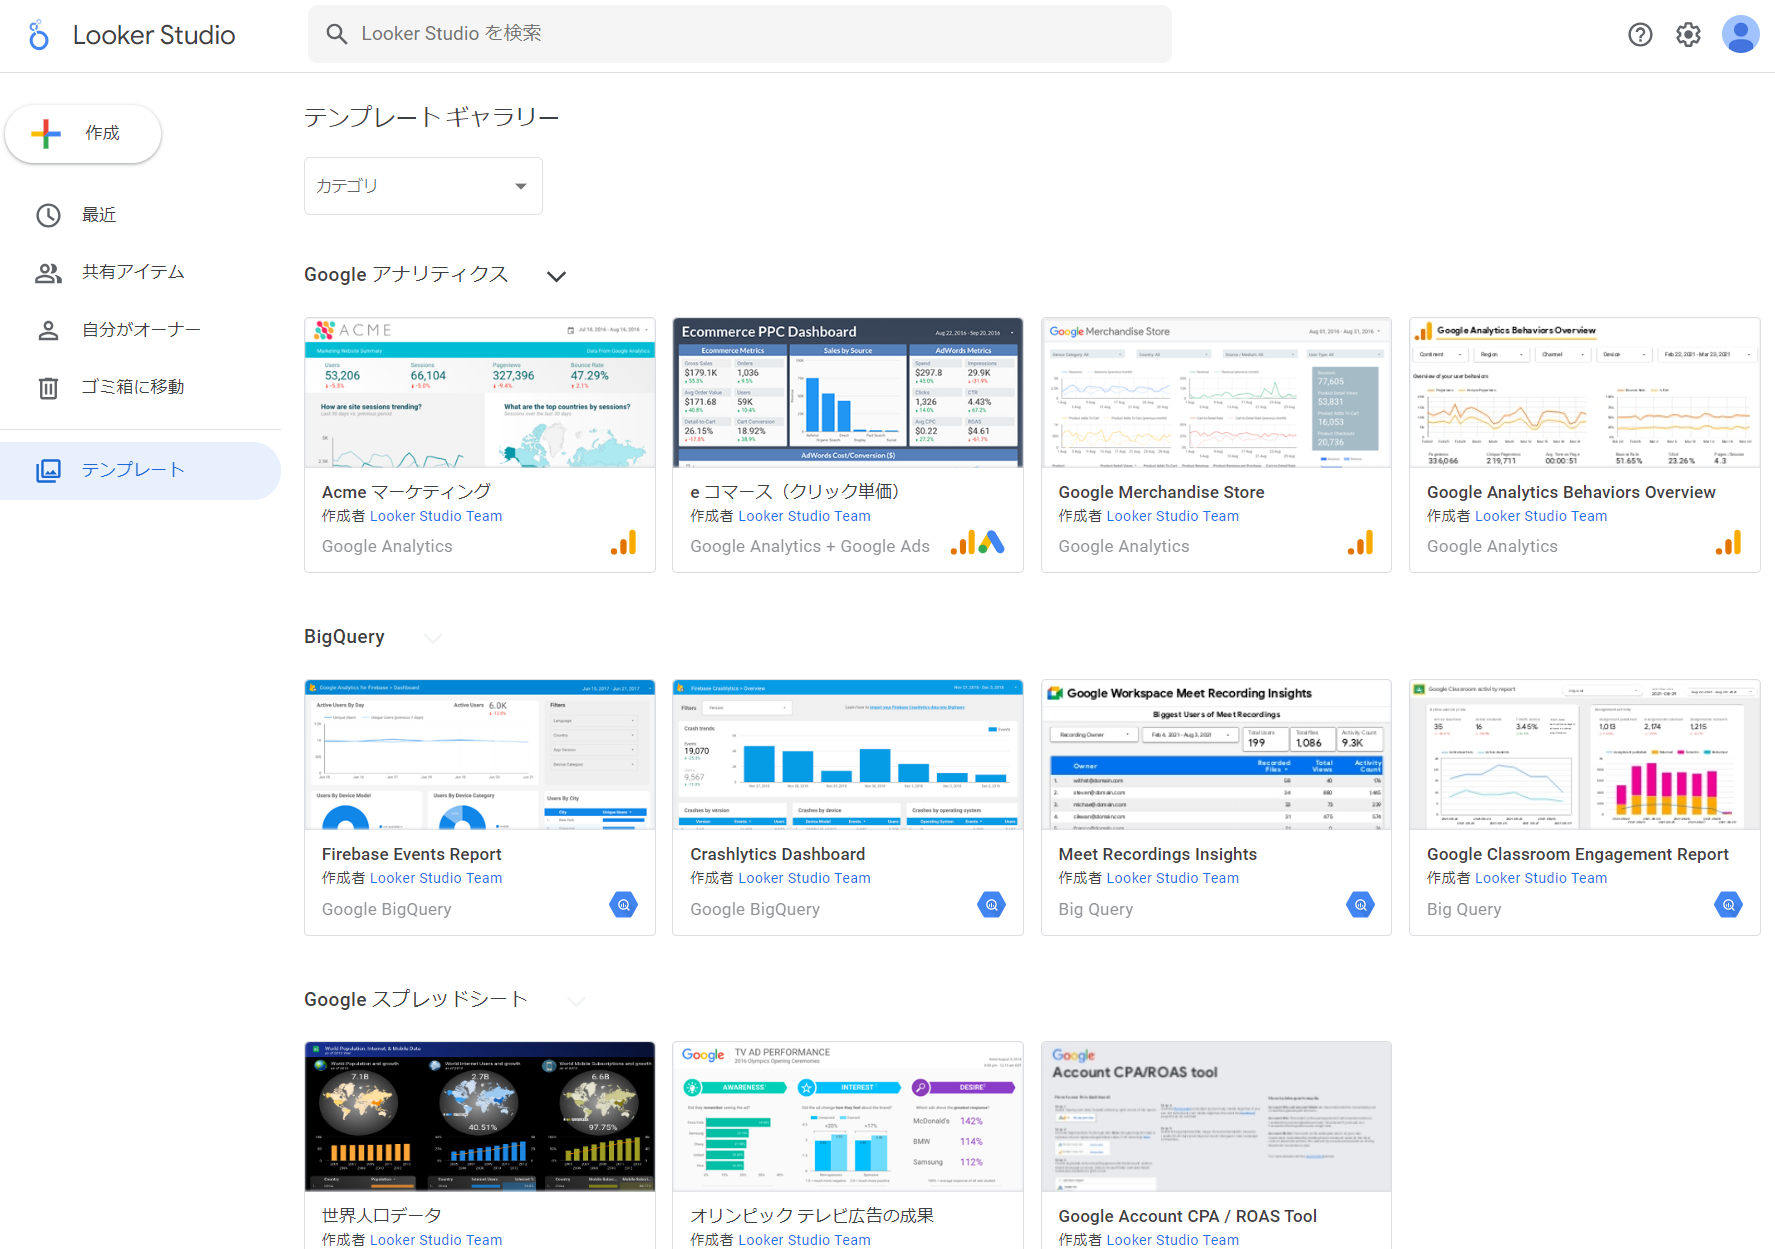Image resolution: width=1775 pixels, height=1249 pixels.
Task: Click the people icon beside 共有アイテム
Action: click(x=48, y=273)
